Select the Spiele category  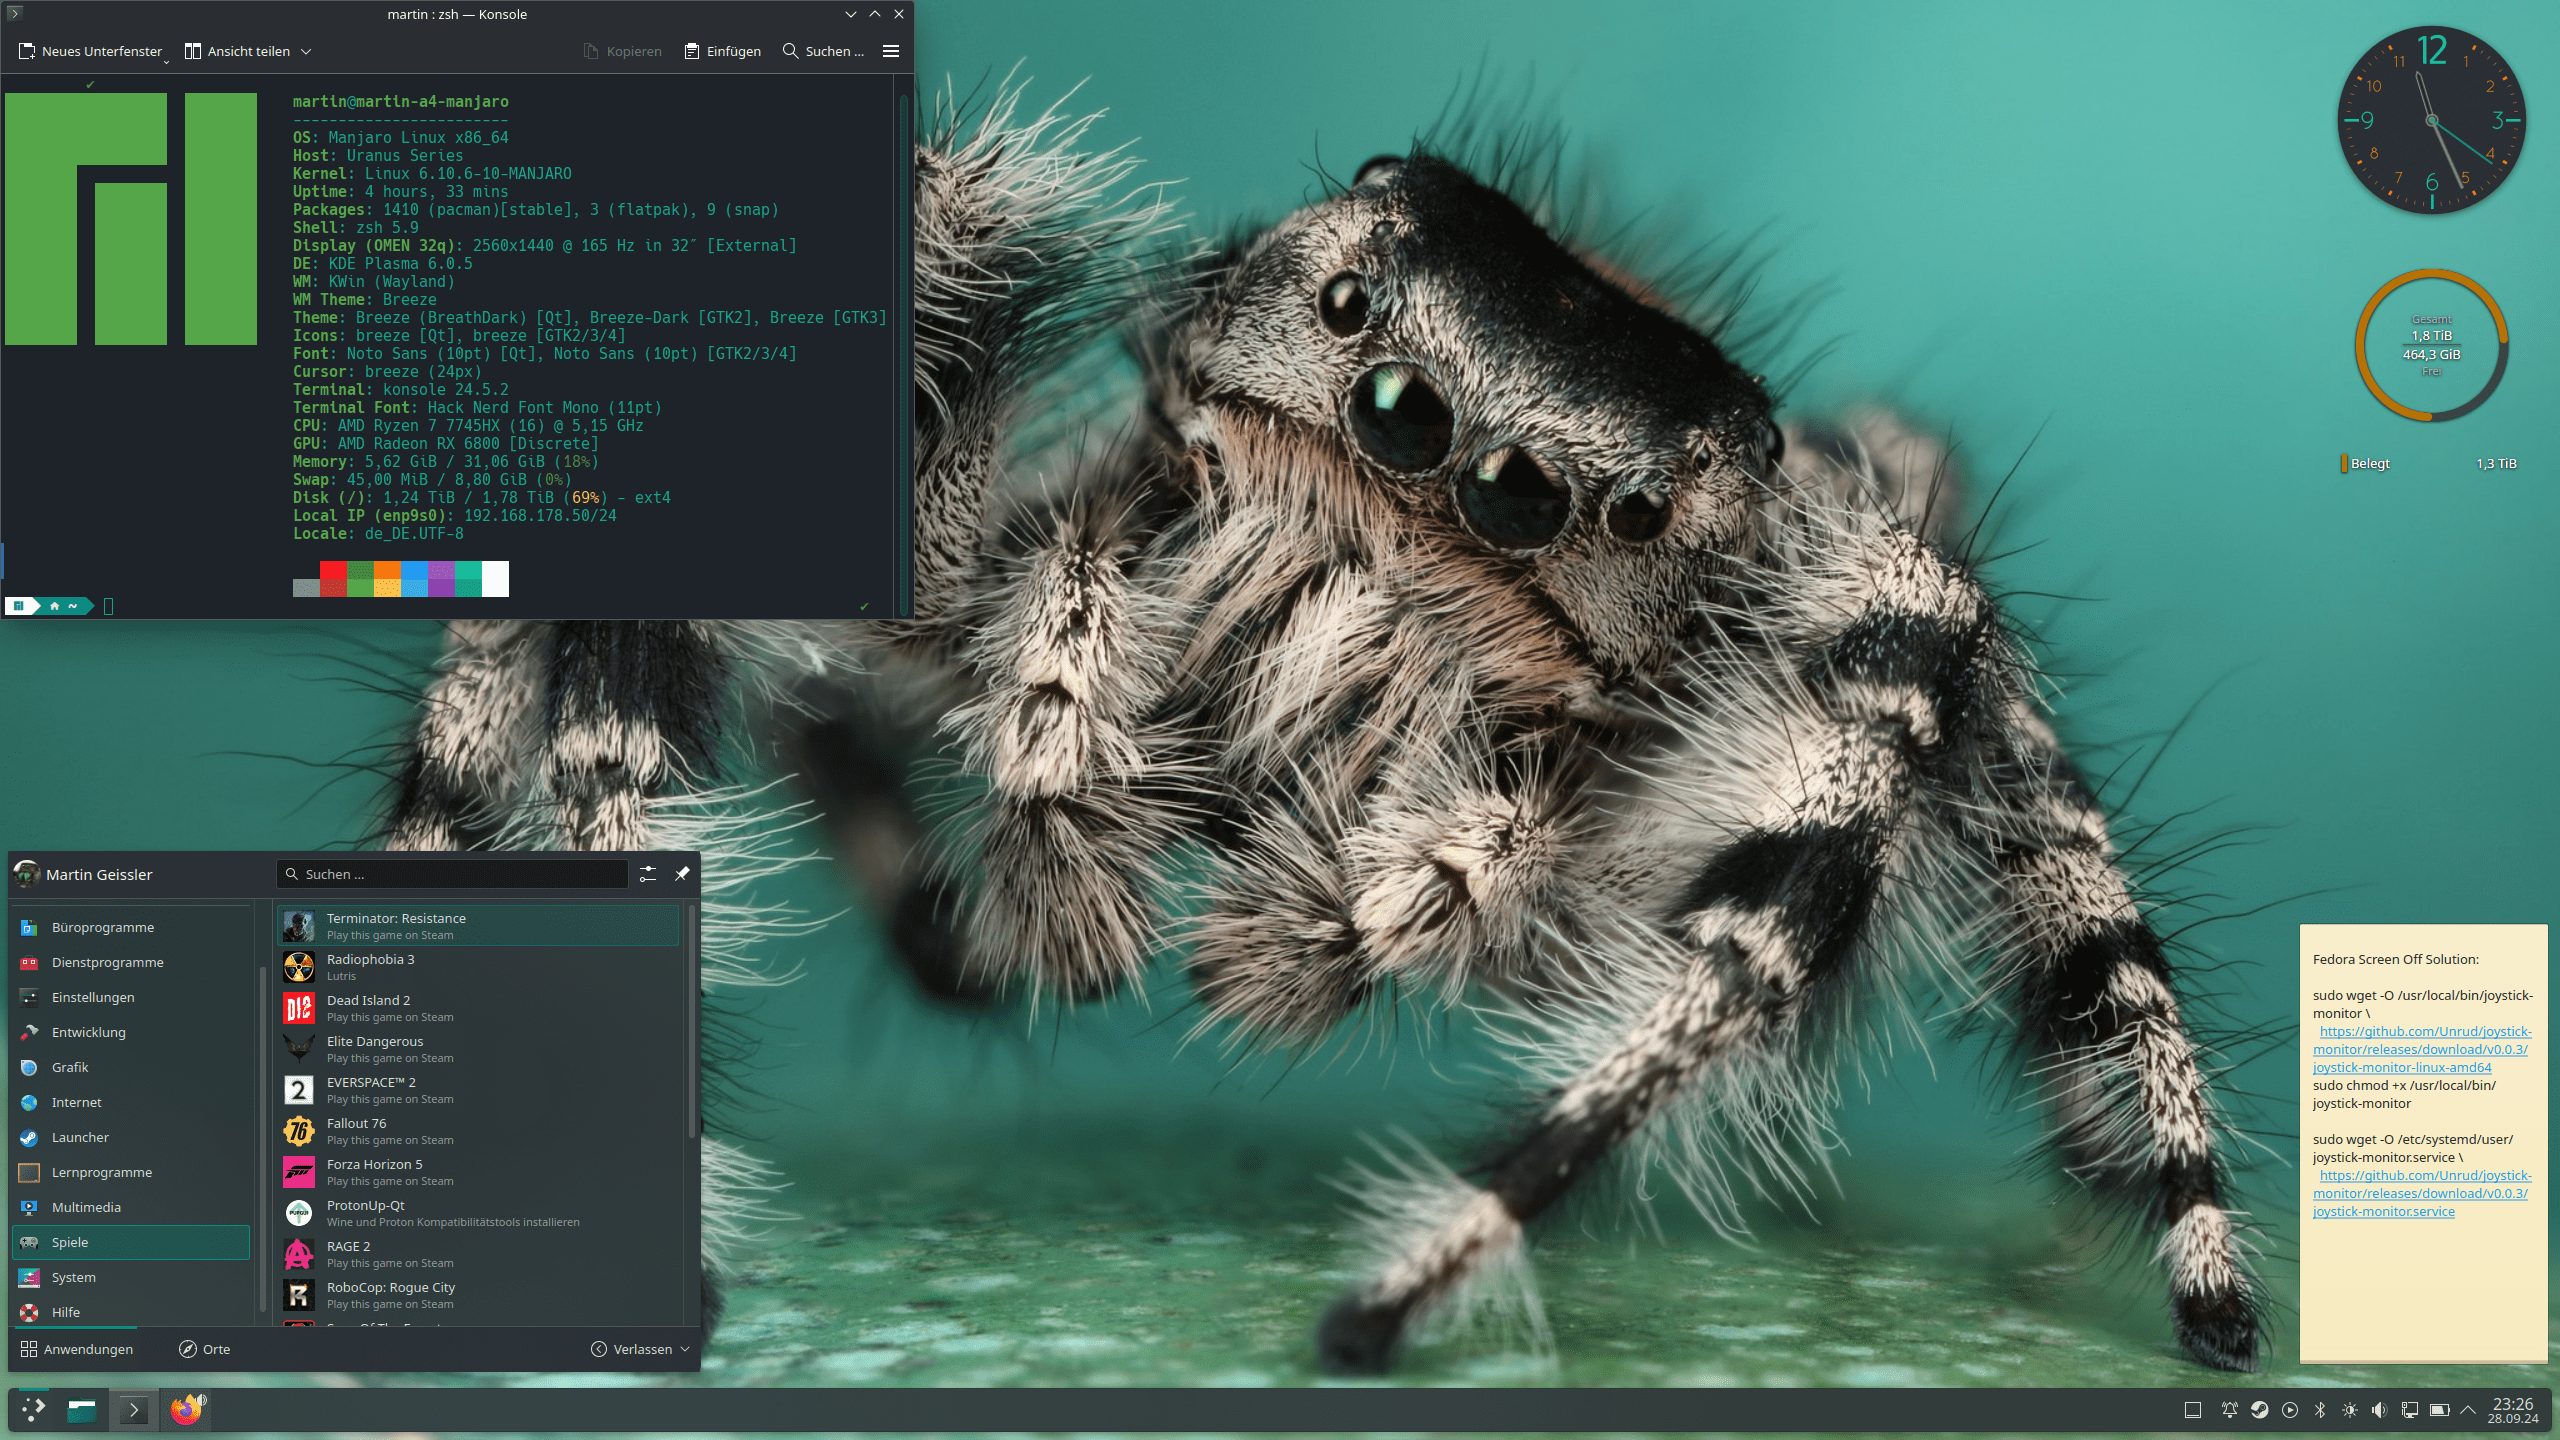[x=131, y=1242]
